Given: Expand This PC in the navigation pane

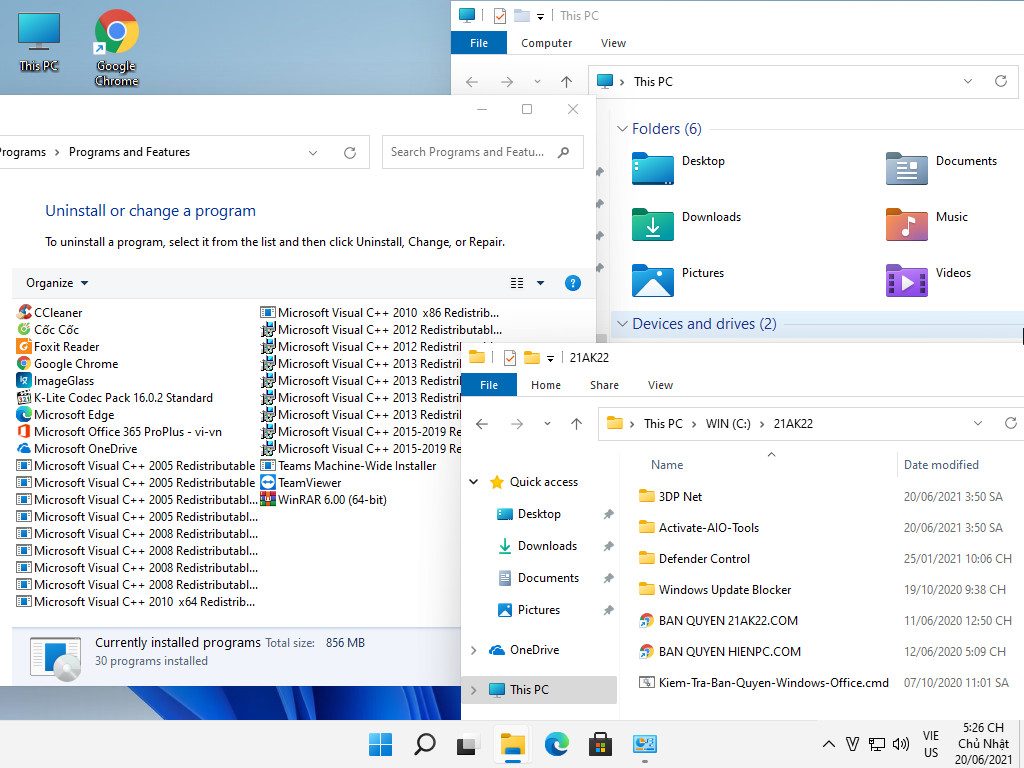Looking at the screenshot, I should (473, 690).
